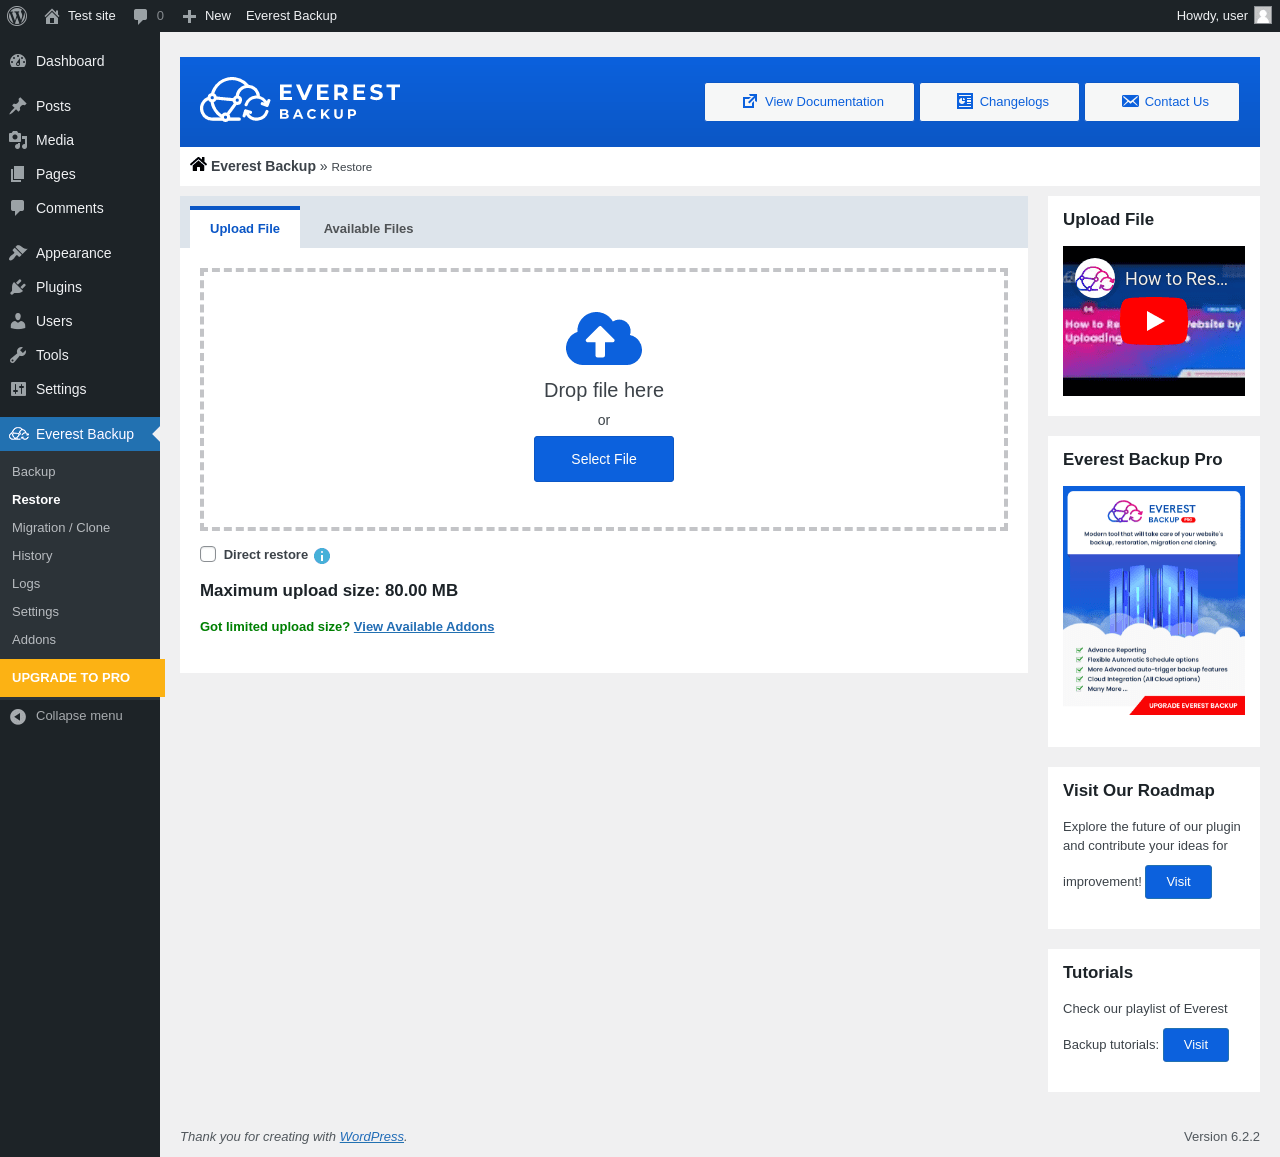The height and width of the screenshot is (1157, 1280).
Task: Click the Users person icon
Action: pos(18,321)
